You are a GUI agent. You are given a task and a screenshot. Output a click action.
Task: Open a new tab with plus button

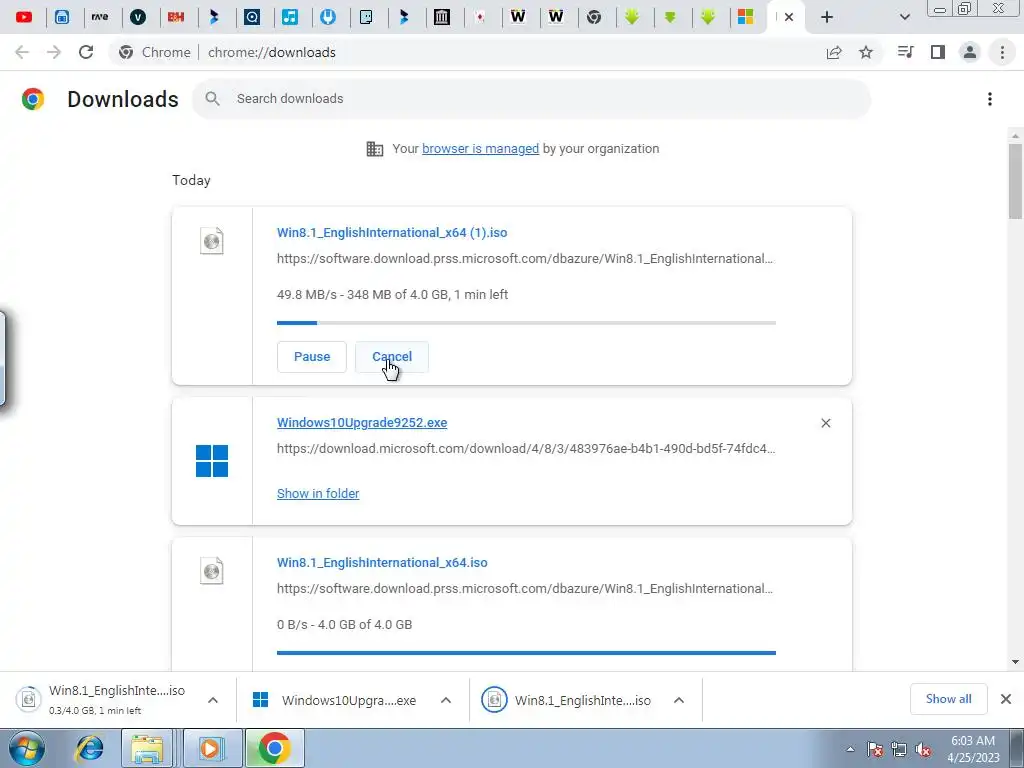point(827,18)
